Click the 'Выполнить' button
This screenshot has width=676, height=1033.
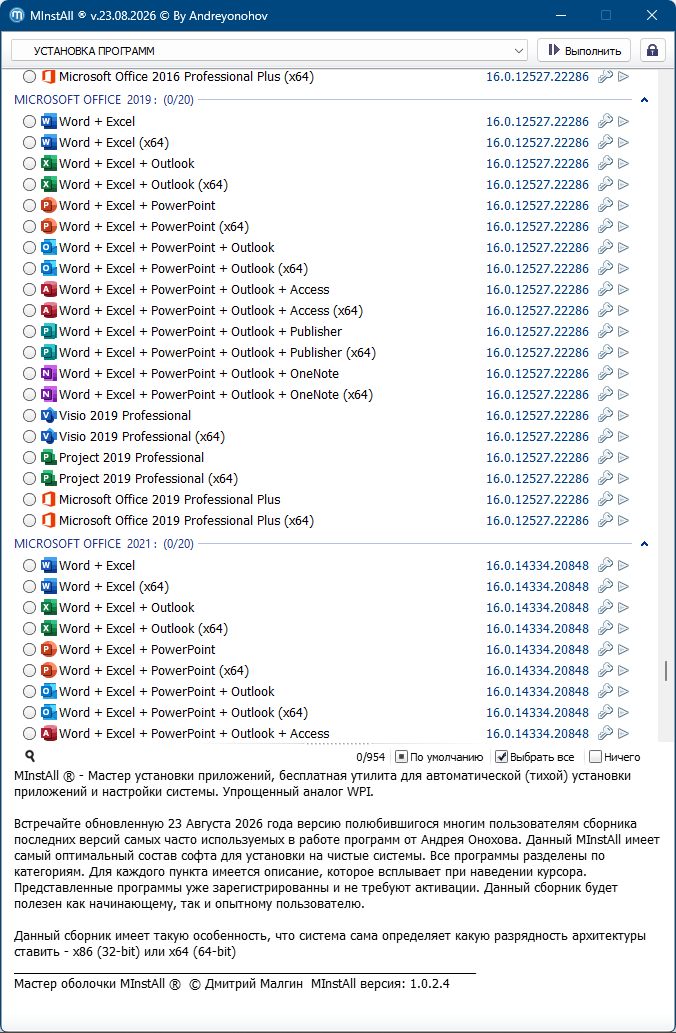coord(584,51)
